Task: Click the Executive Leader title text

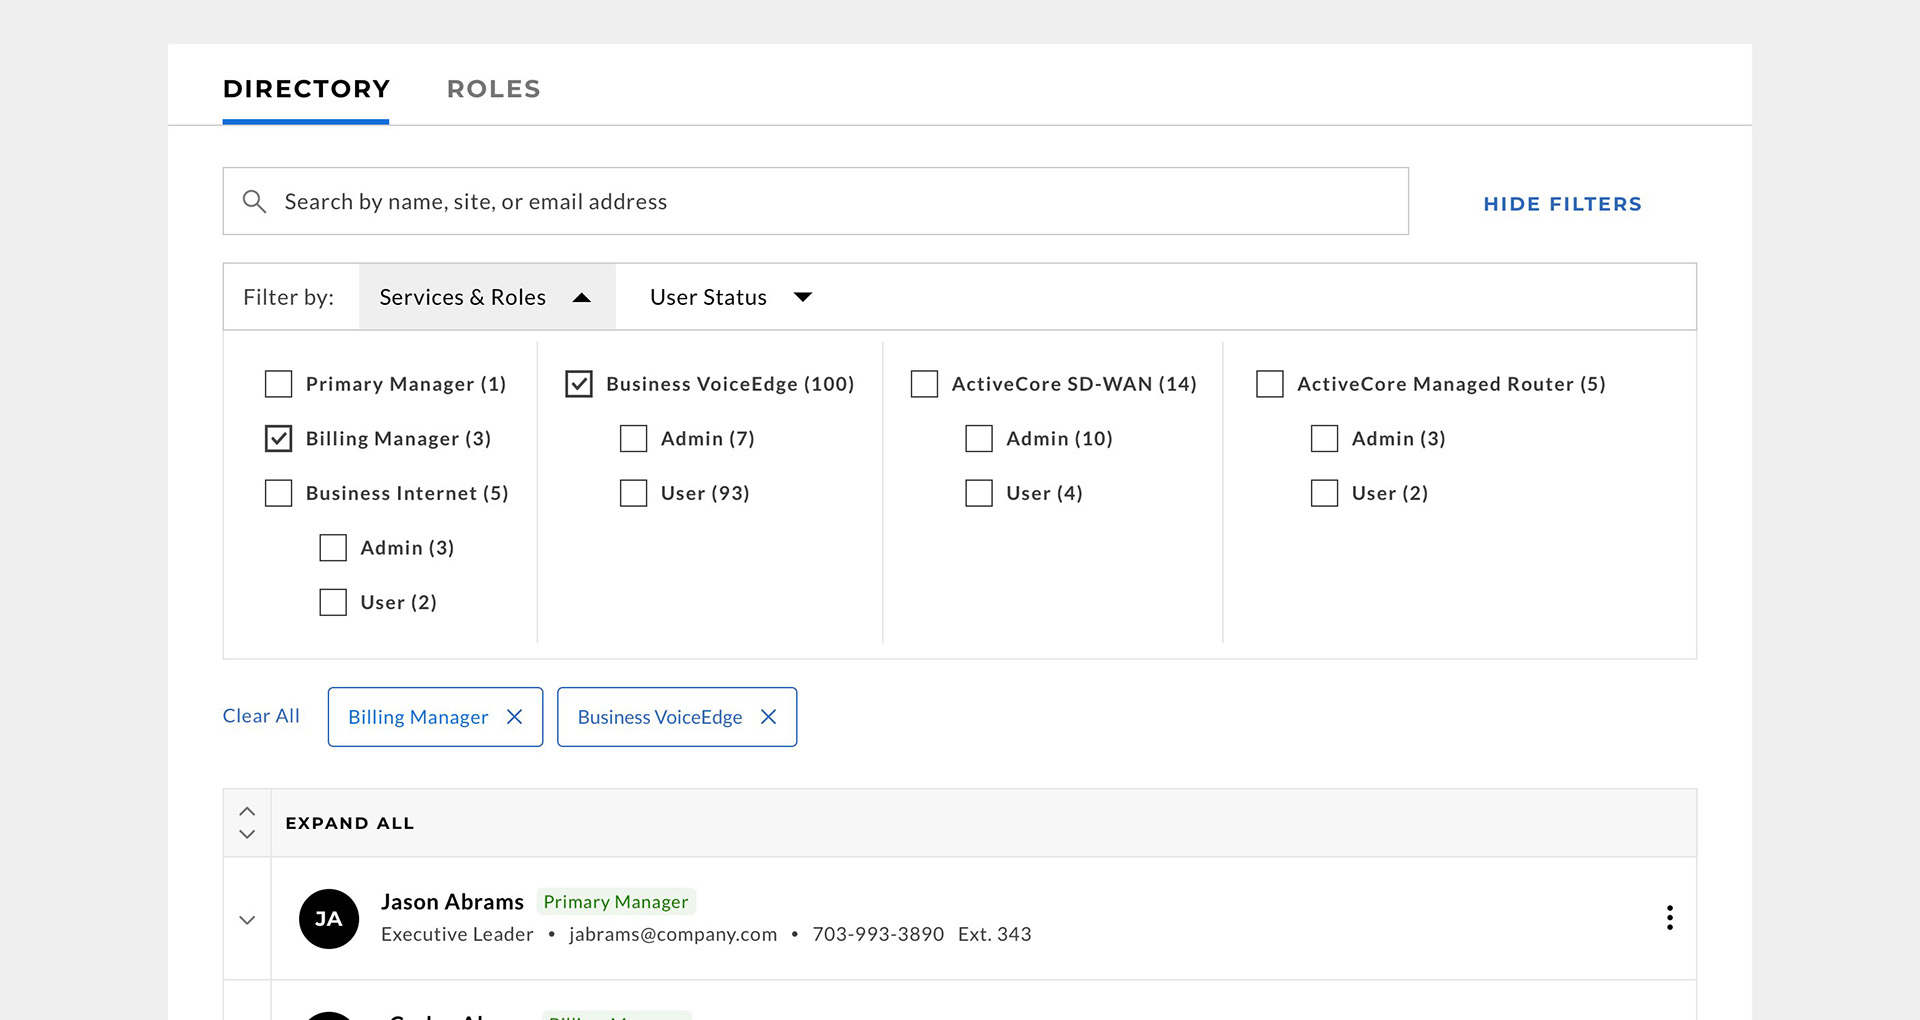Action: tap(457, 934)
